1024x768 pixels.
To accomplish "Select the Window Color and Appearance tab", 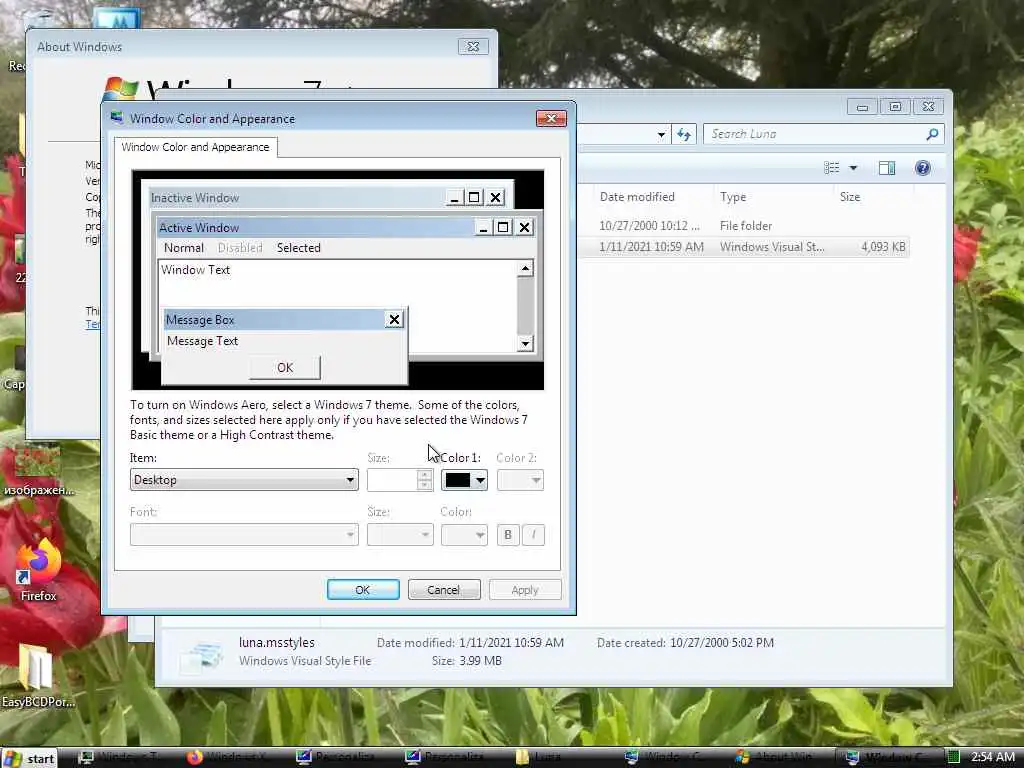I will [195, 147].
